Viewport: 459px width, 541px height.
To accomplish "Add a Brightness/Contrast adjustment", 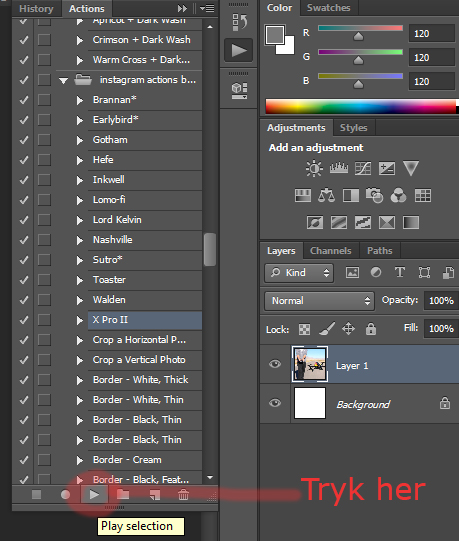I will coord(314,168).
